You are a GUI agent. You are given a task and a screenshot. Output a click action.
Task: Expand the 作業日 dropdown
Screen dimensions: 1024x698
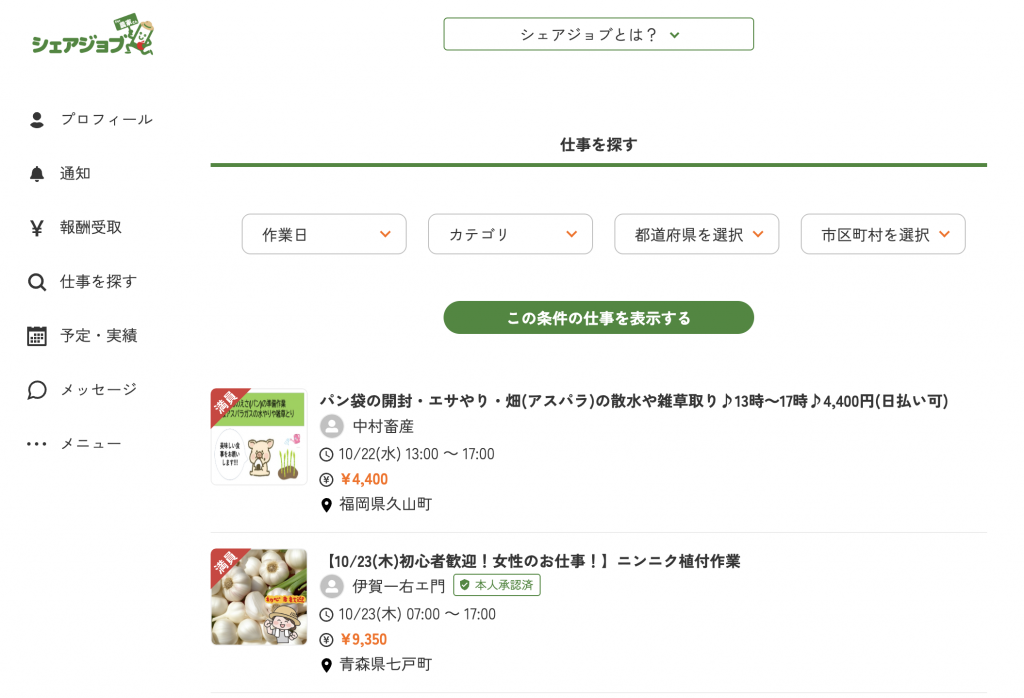[324, 234]
